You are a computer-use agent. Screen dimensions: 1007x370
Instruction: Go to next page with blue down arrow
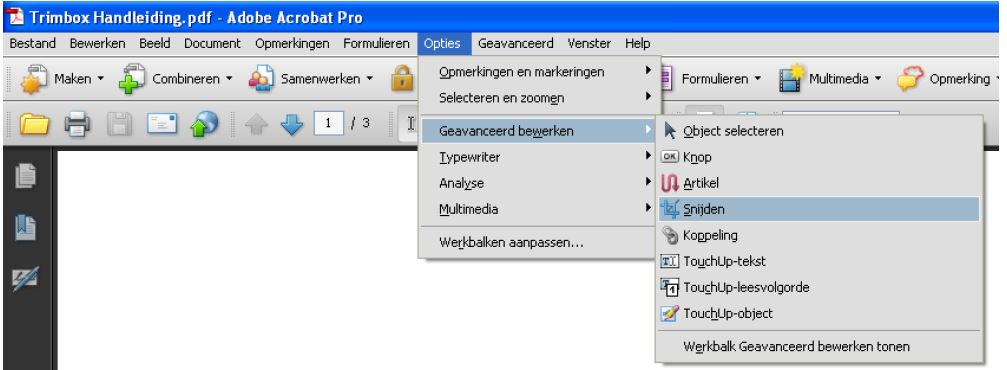[x=292, y=124]
